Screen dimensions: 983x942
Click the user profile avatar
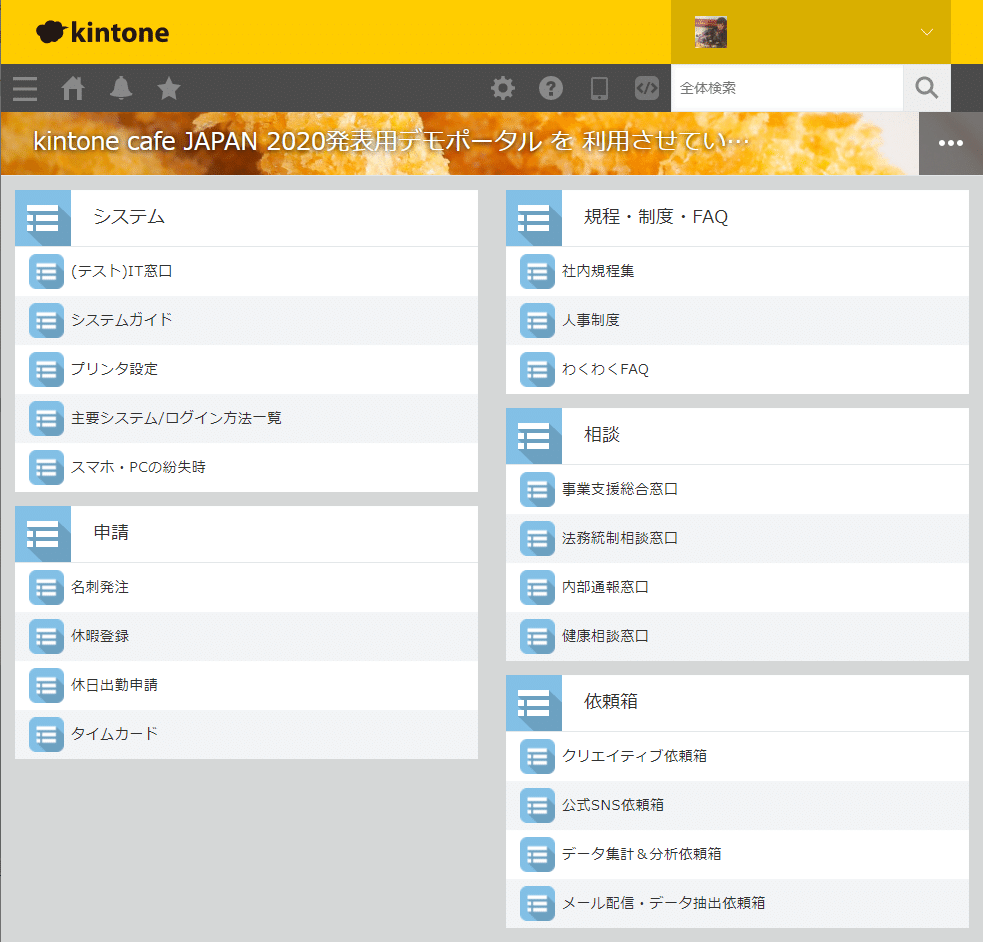coord(711,33)
